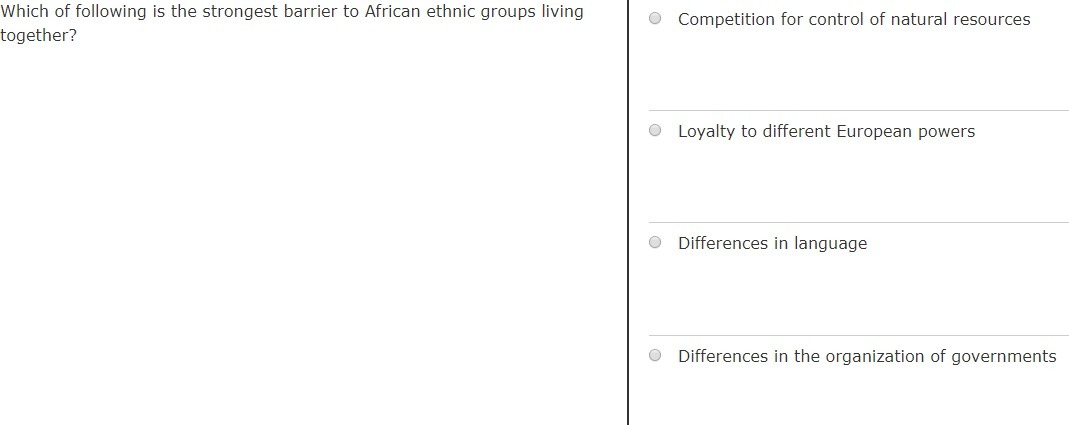Click the "Loyalty to different European powers" answer label
The width and height of the screenshot is (1069, 425).
coord(826,132)
